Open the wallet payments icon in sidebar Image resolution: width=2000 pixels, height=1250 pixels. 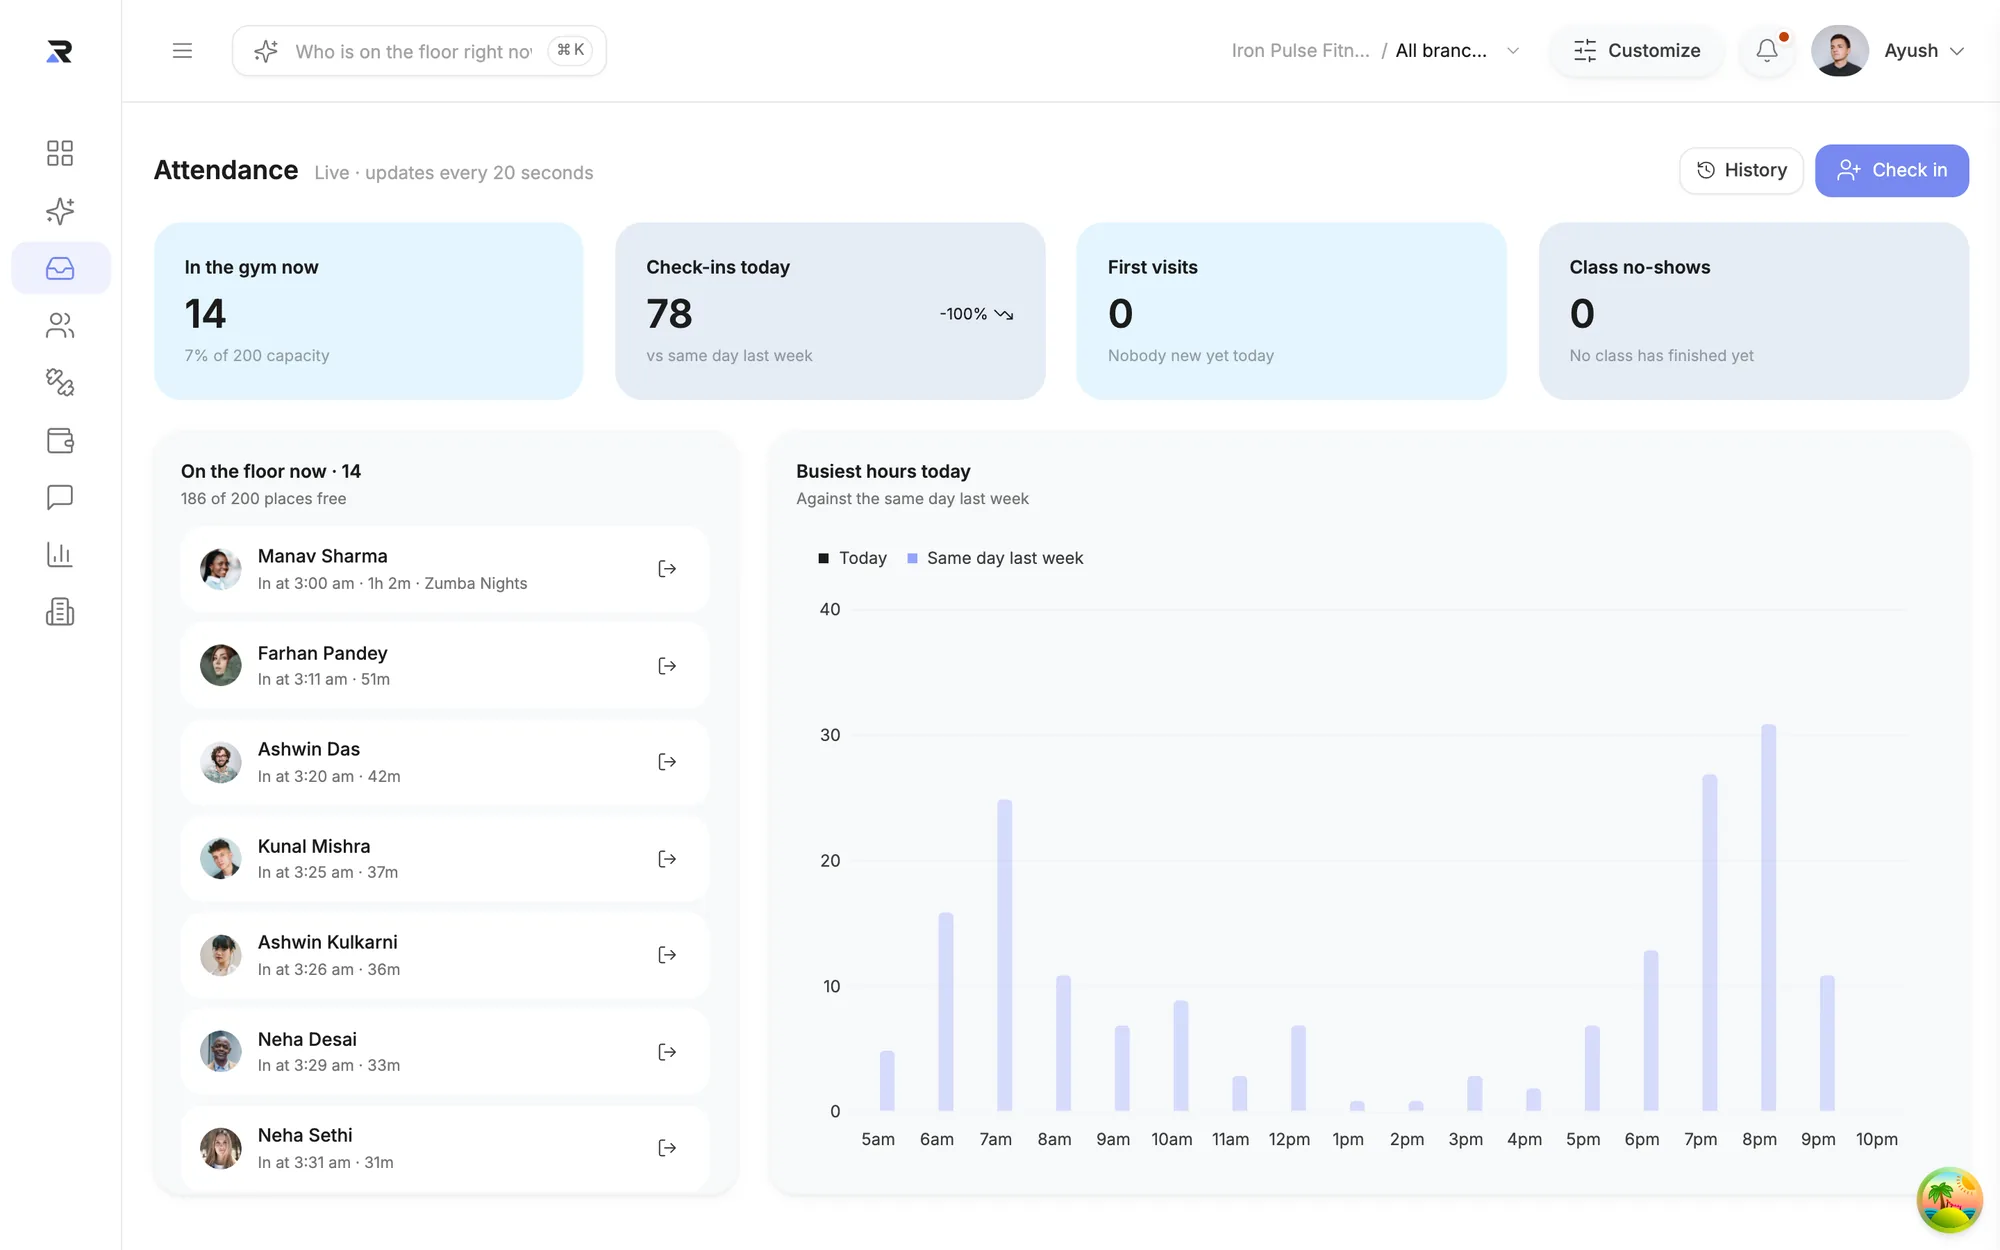(60, 440)
